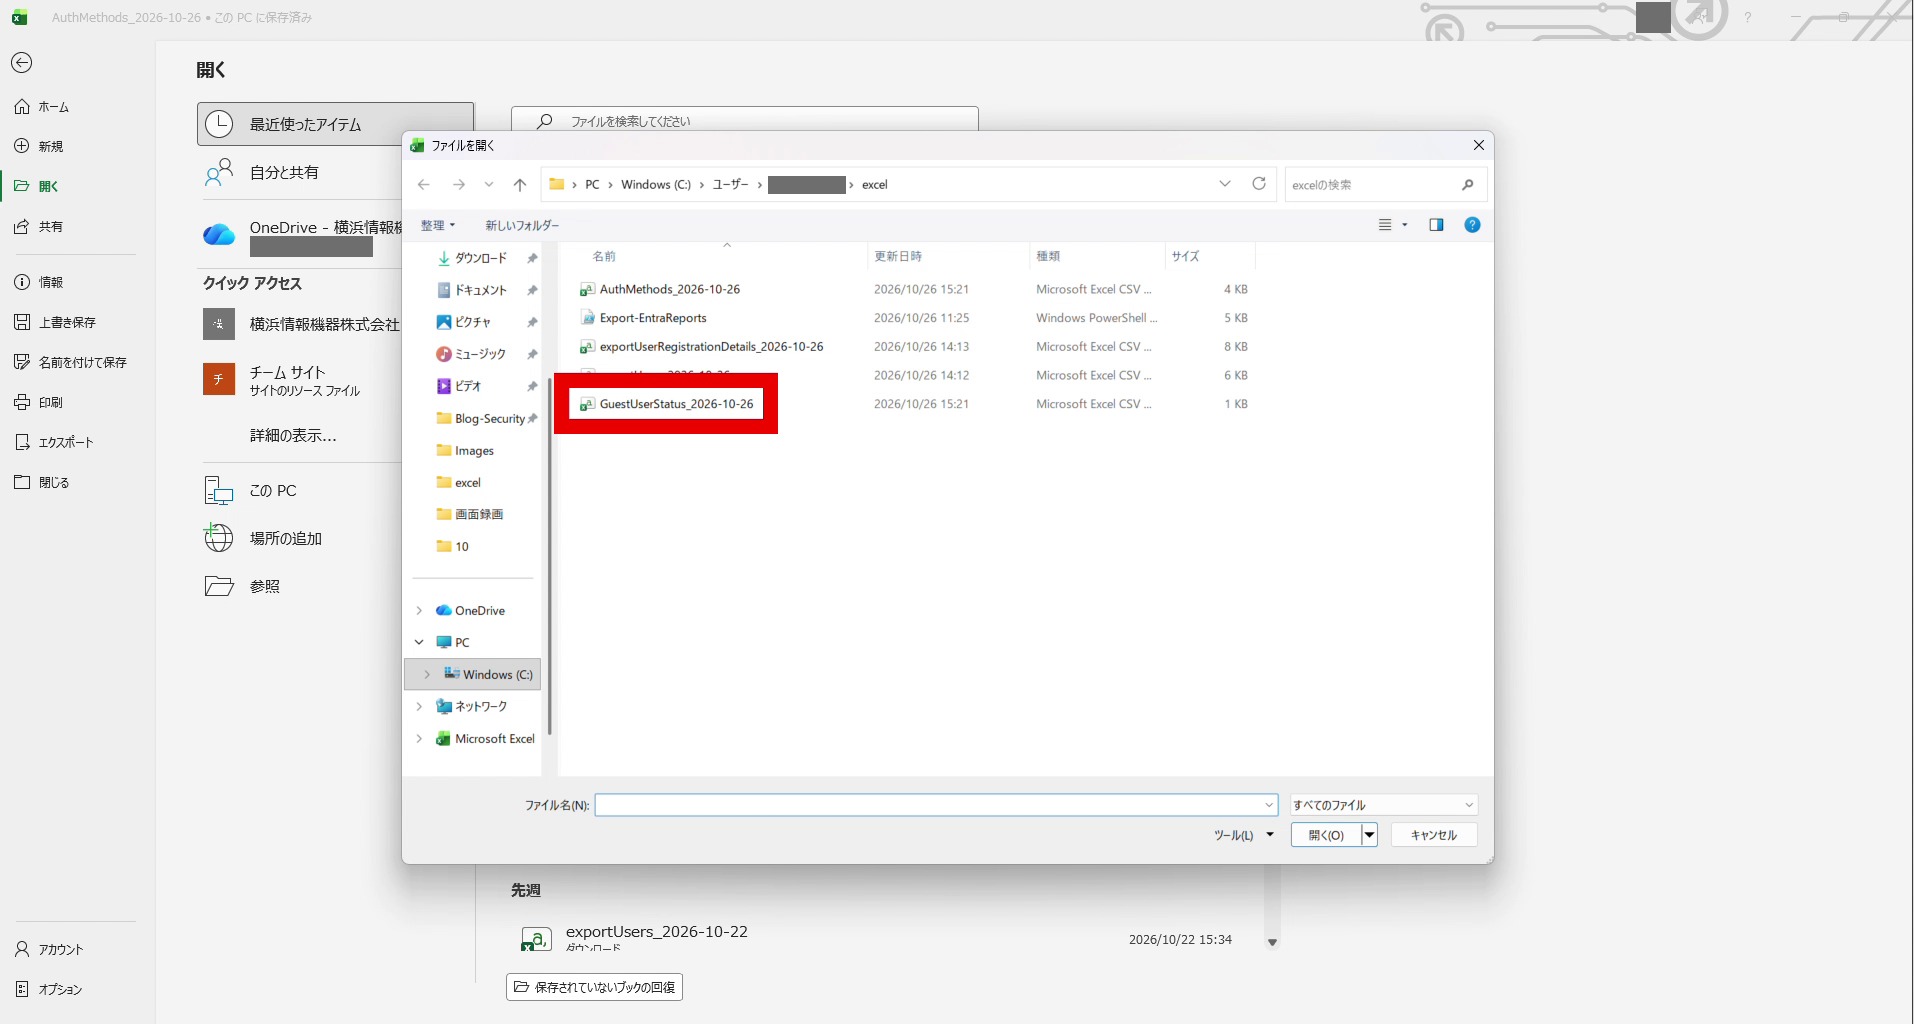Expand the OneDrive tree node
This screenshot has height=1024, width=1914.
click(x=419, y=611)
